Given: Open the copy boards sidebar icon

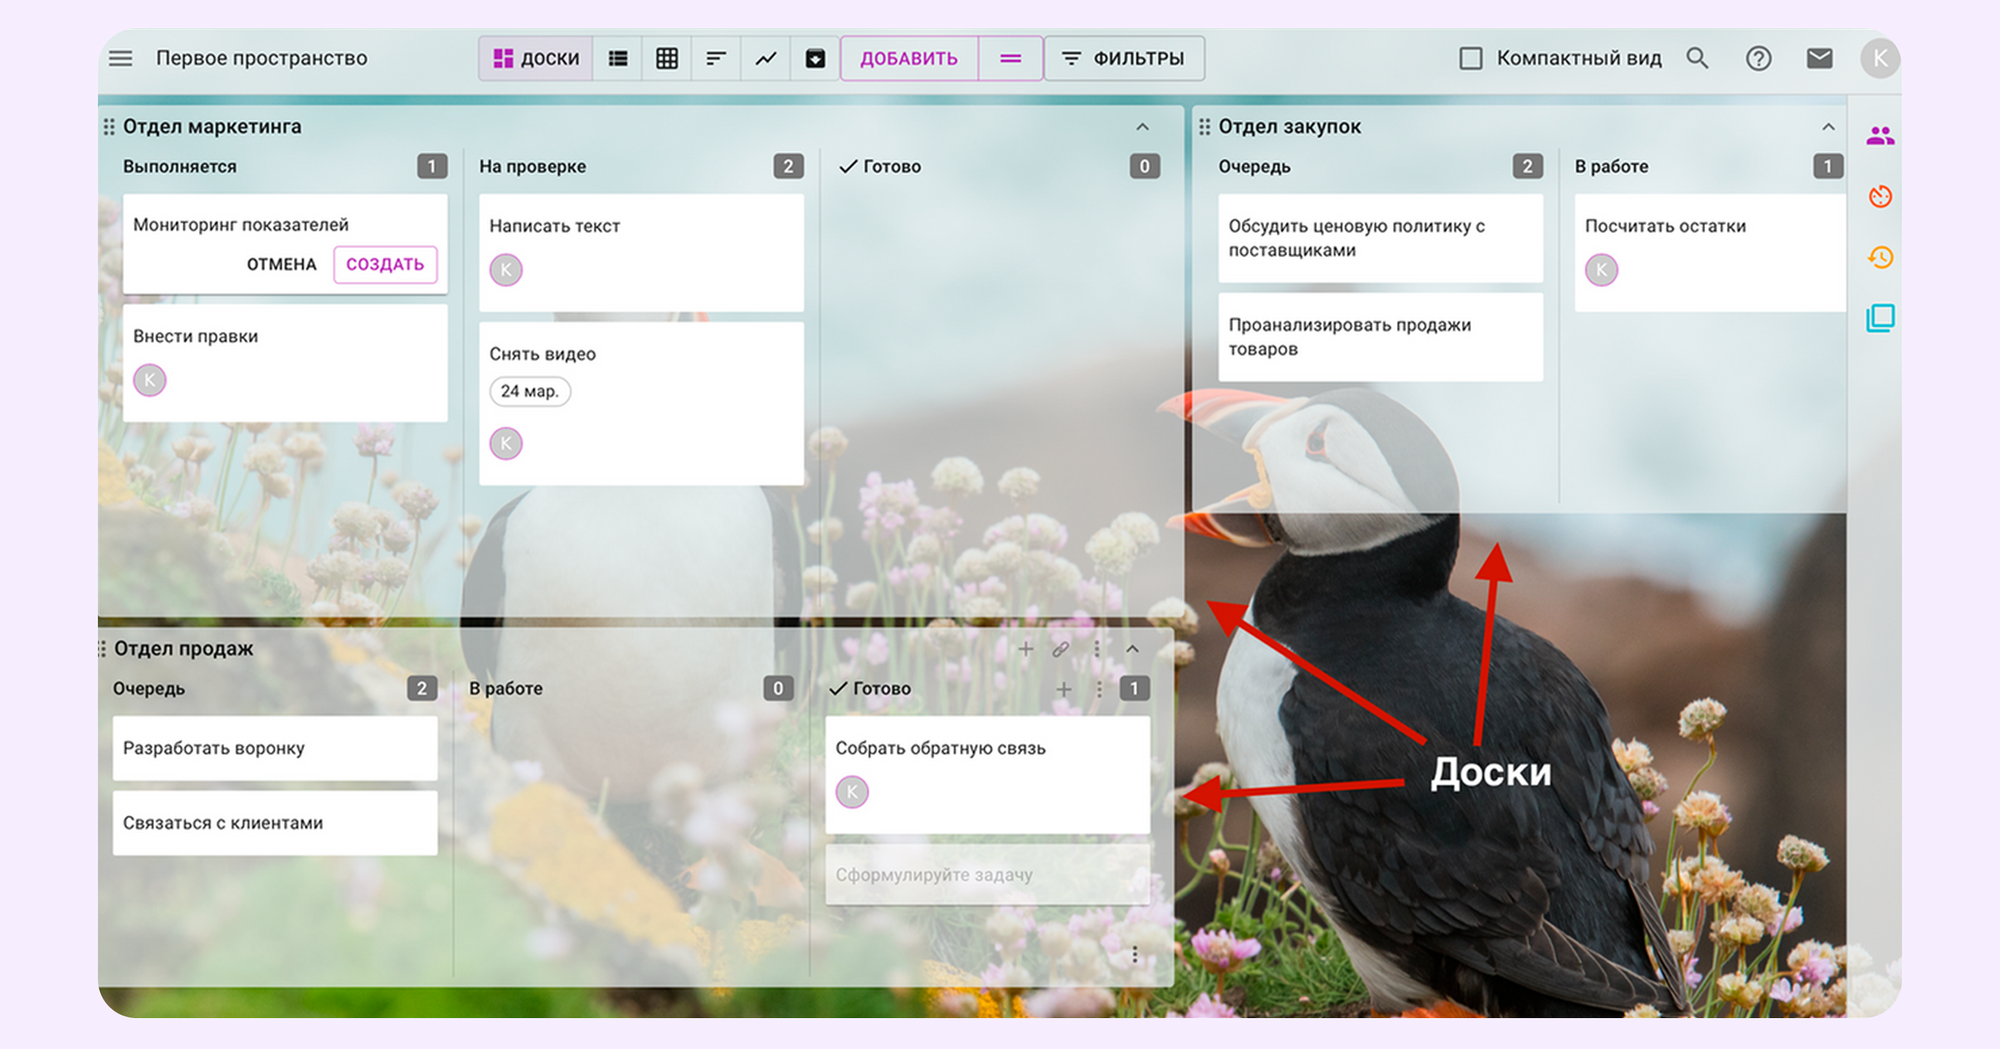Looking at the screenshot, I should click(x=1880, y=318).
